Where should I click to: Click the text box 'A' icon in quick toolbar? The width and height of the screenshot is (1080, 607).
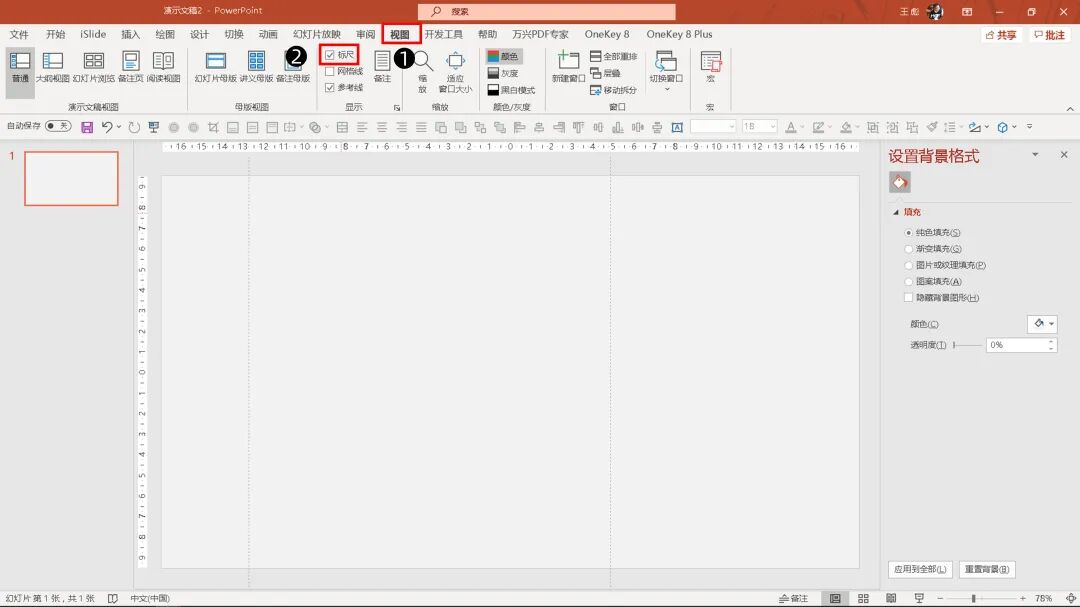point(677,127)
